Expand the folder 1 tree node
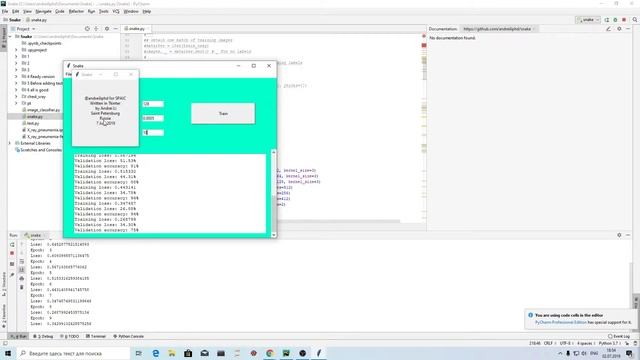 (16, 57)
